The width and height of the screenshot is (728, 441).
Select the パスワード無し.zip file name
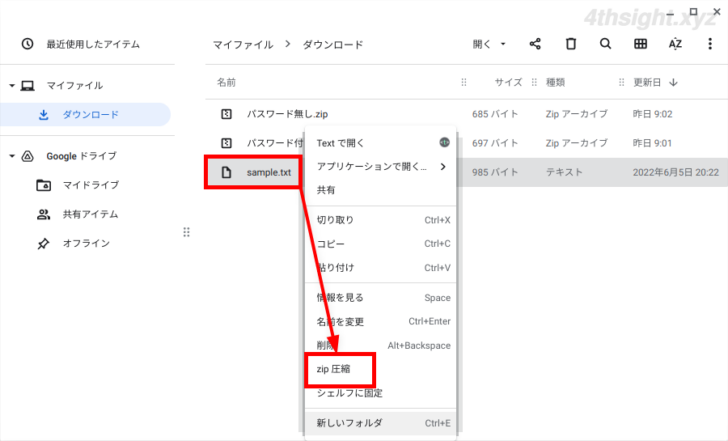click(287, 114)
